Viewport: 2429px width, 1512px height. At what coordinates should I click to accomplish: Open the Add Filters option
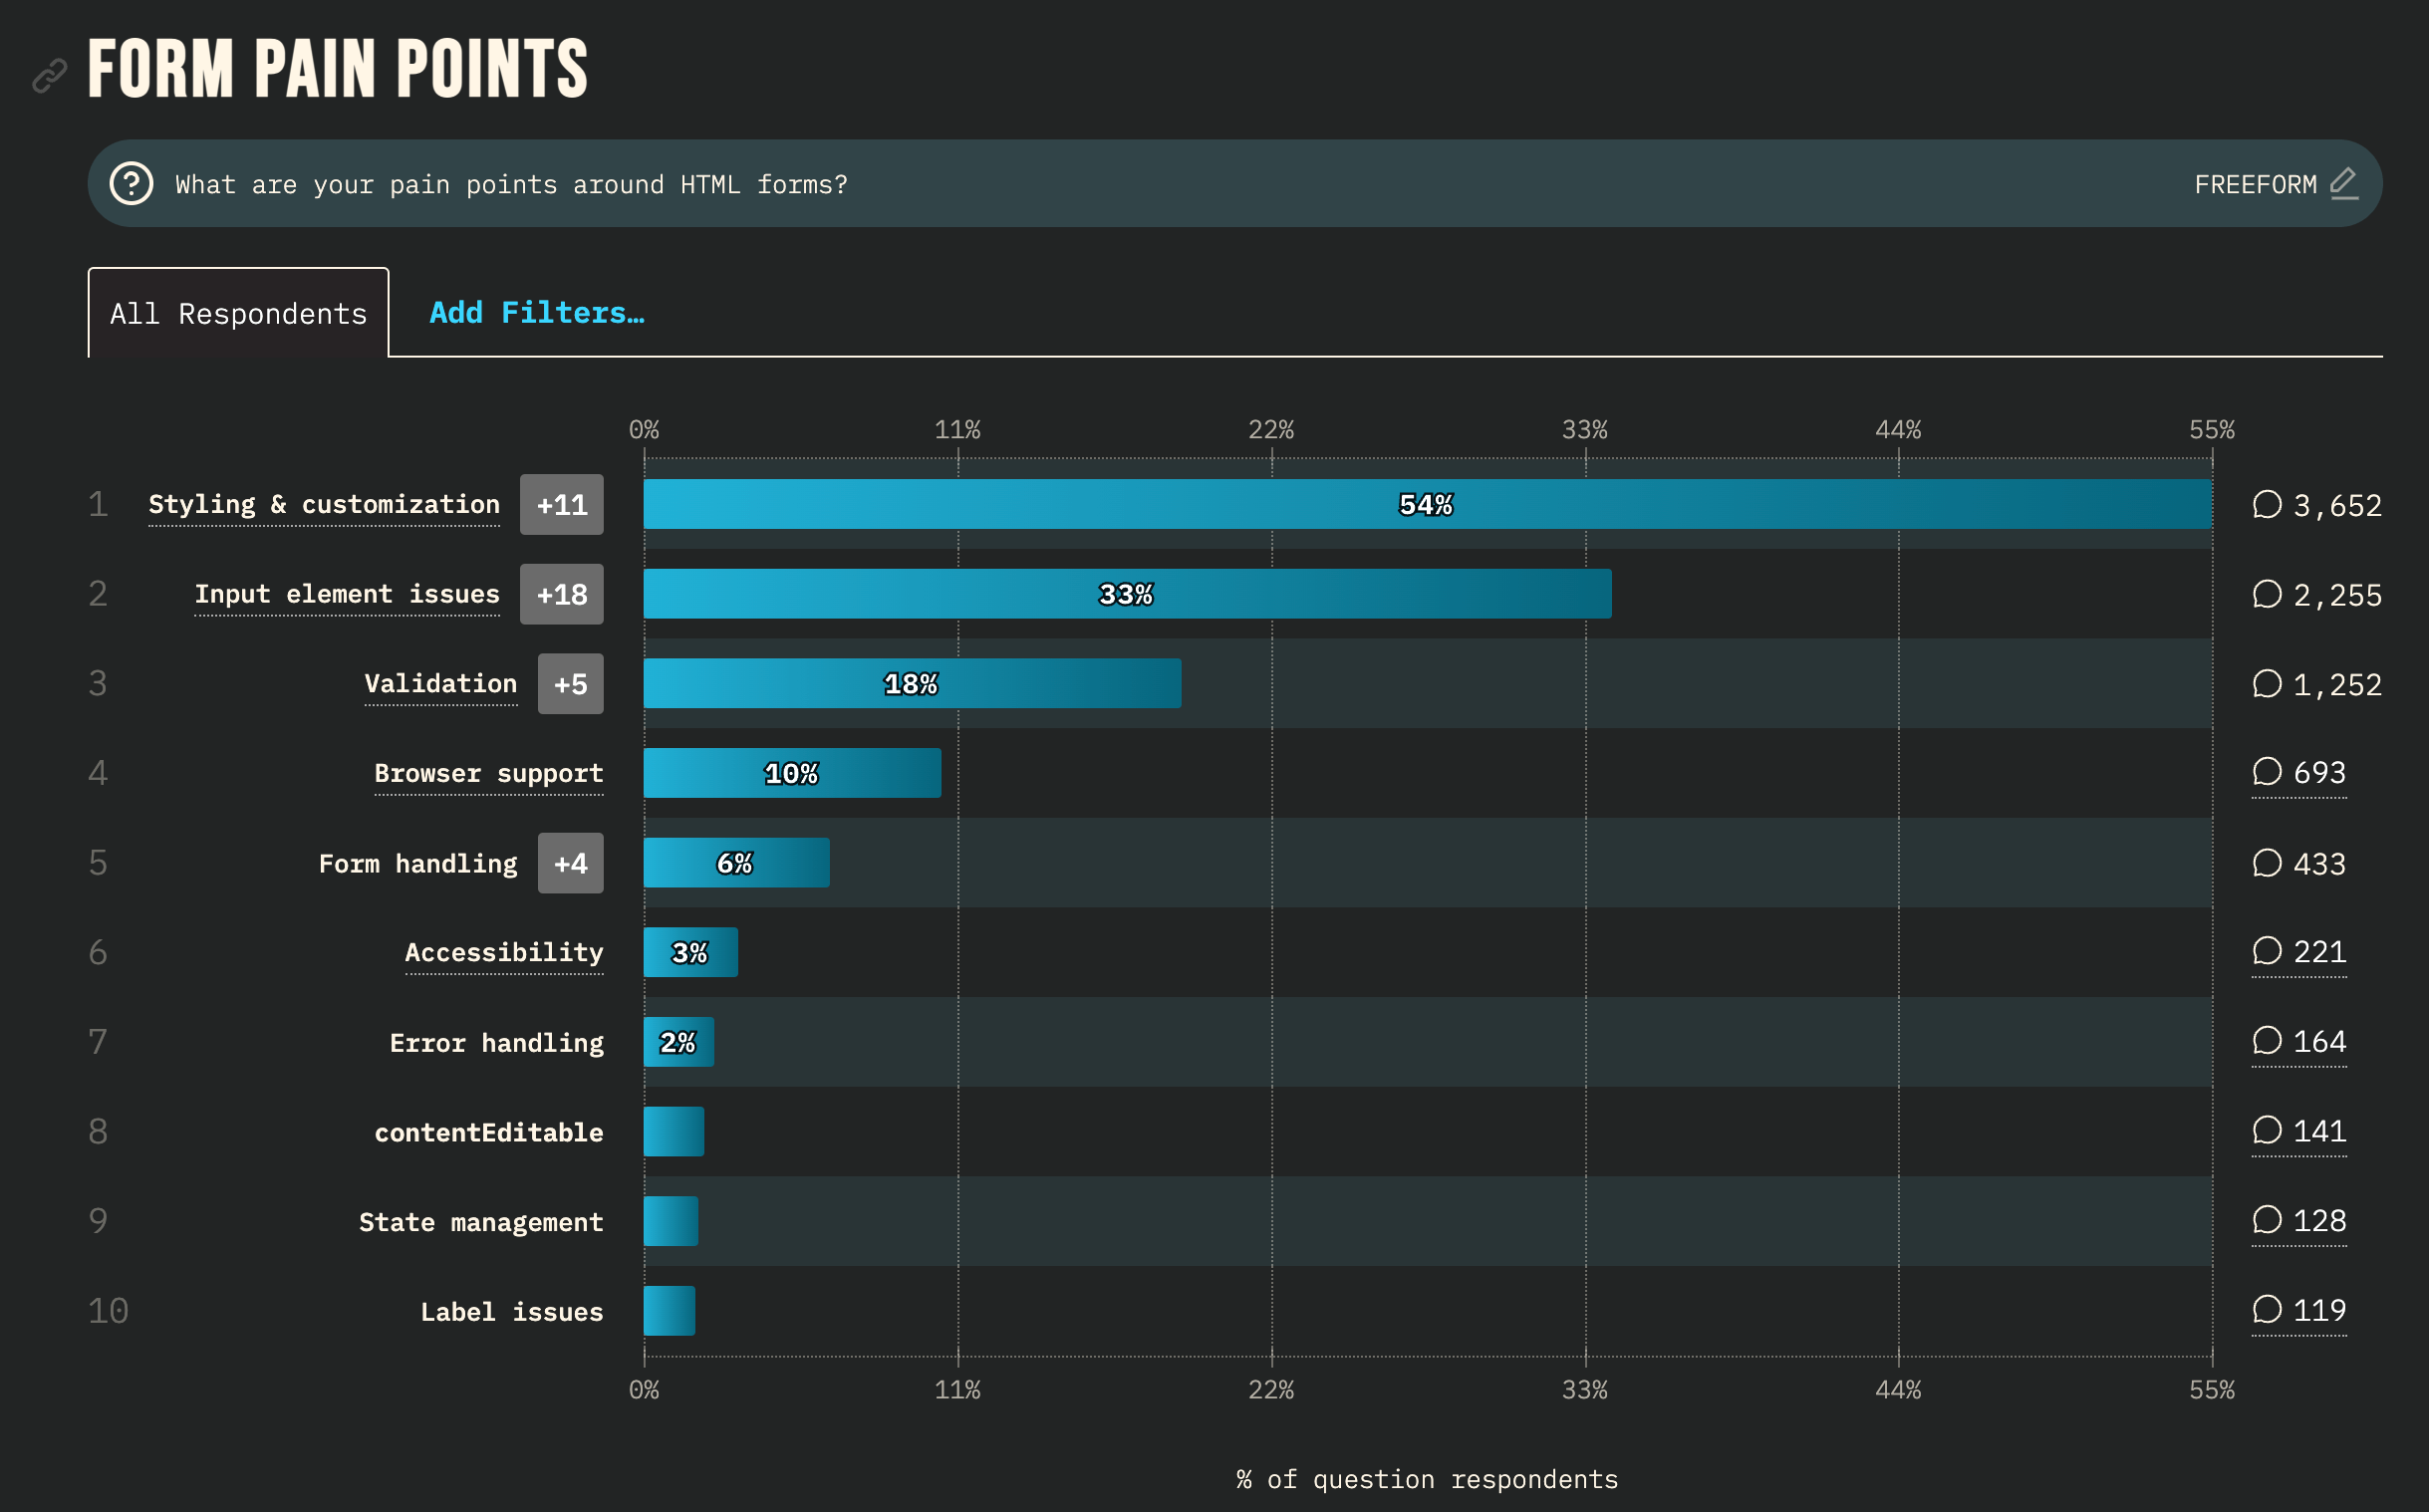click(x=536, y=312)
